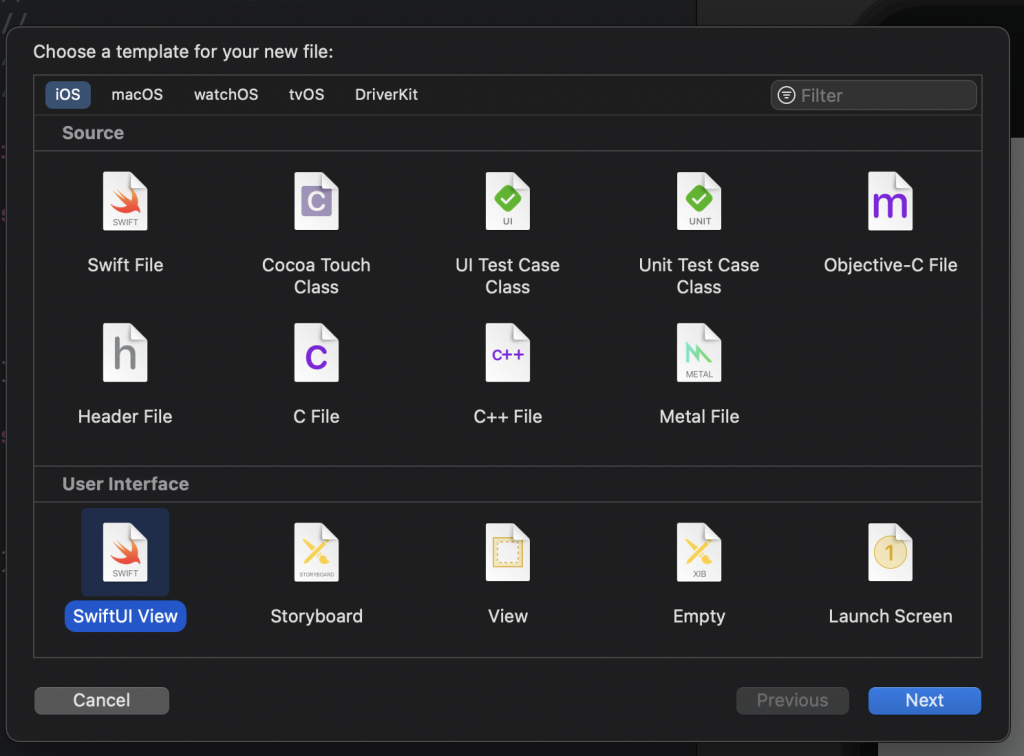The width and height of the screenshot is (1024, 756).
Task: Click the 'View' label text
Action: (507, 616)
